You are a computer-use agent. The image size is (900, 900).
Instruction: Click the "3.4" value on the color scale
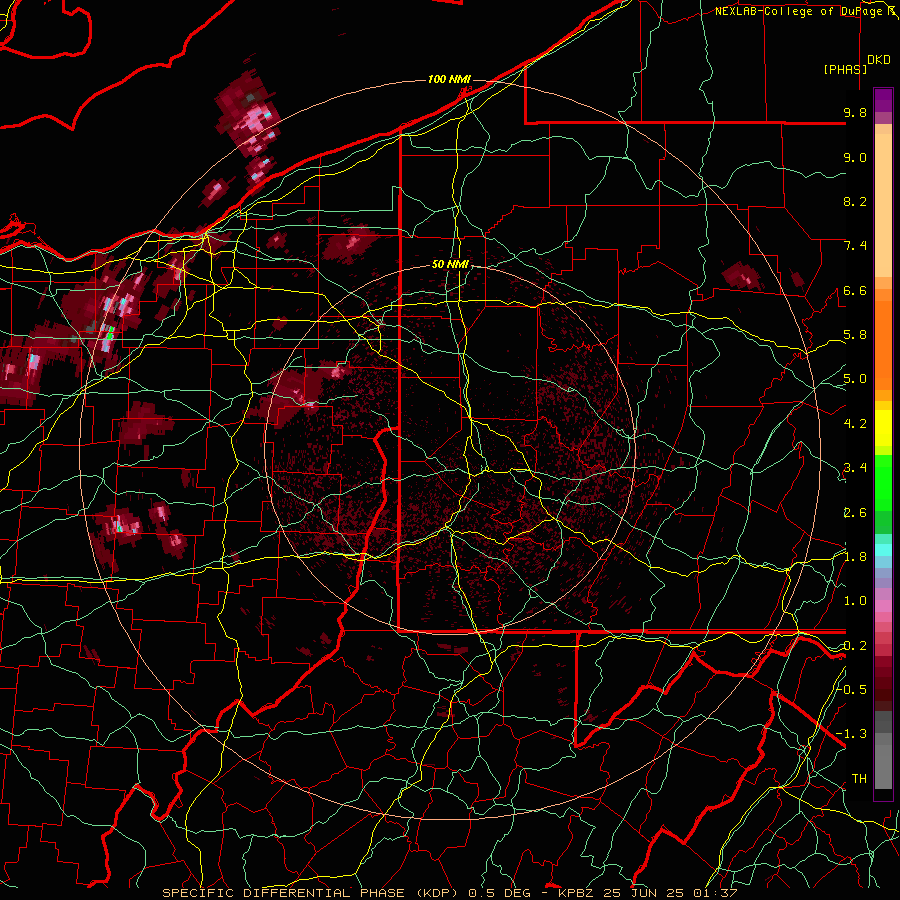tap(855, 468)
